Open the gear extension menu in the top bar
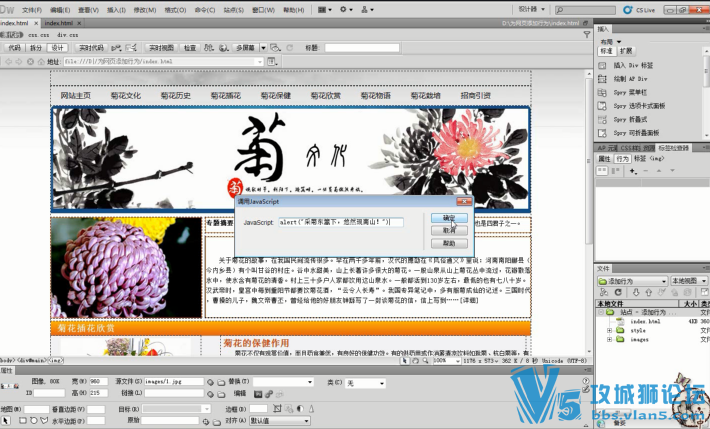Image resolution: width=710 pixels, height=429 pixels. tap(344, 9)
